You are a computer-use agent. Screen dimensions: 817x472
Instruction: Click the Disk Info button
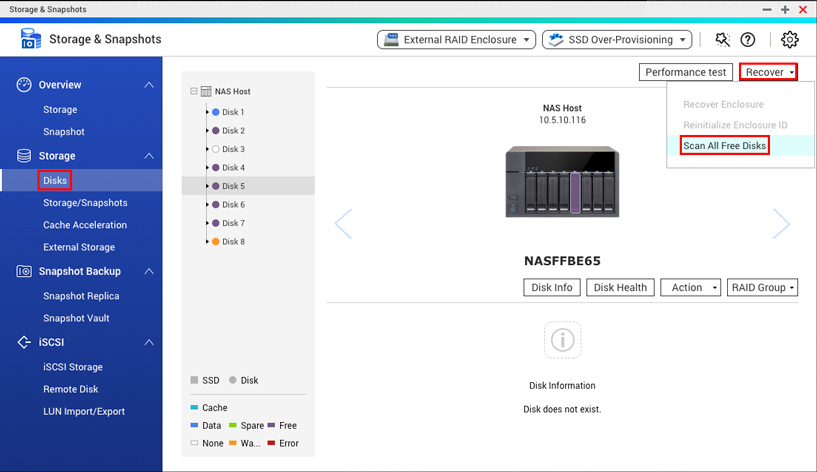(552, 288)
